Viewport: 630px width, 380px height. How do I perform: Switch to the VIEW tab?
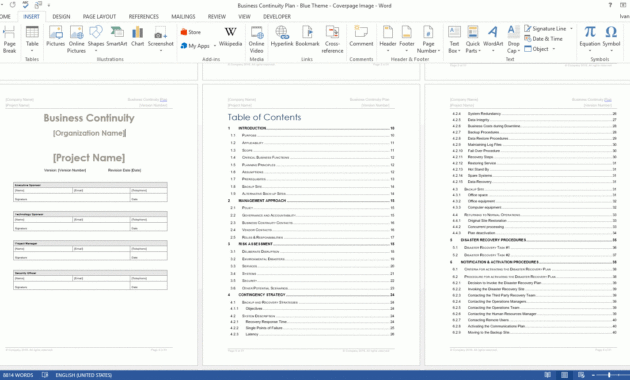click(244, 16)
